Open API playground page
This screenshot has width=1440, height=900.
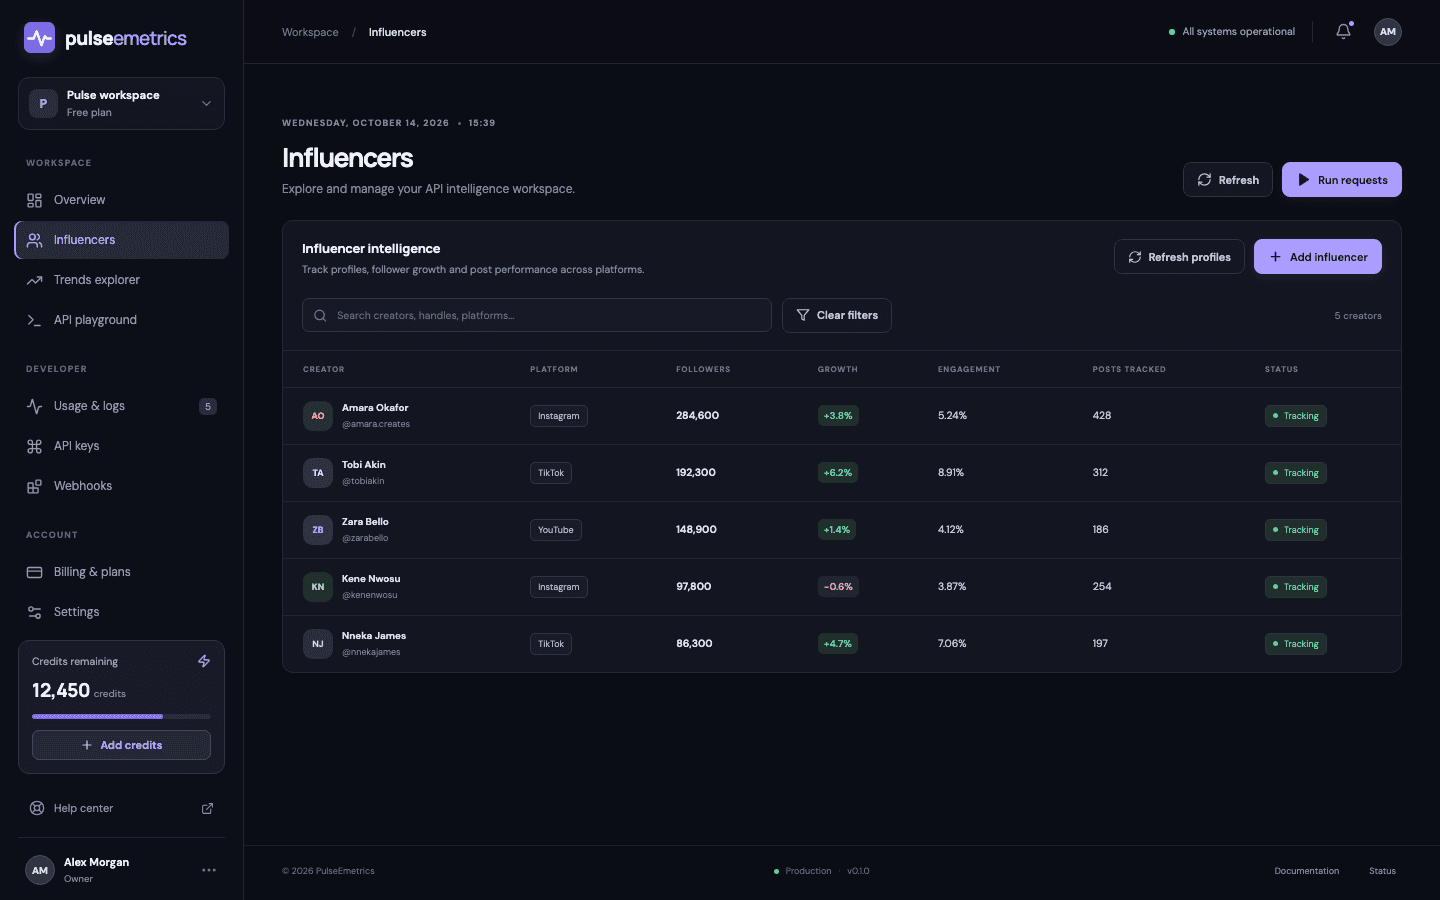tap(121, 320)
